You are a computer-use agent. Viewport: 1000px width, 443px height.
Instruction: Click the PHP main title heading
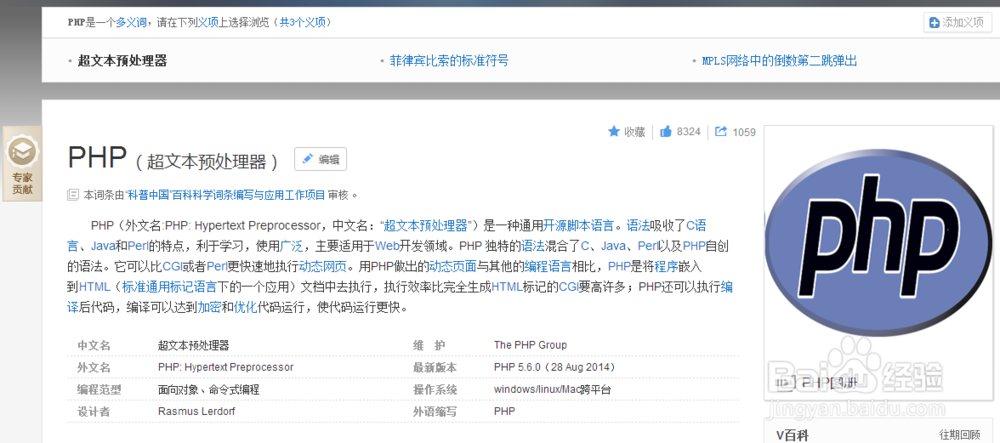coord(97,157)
